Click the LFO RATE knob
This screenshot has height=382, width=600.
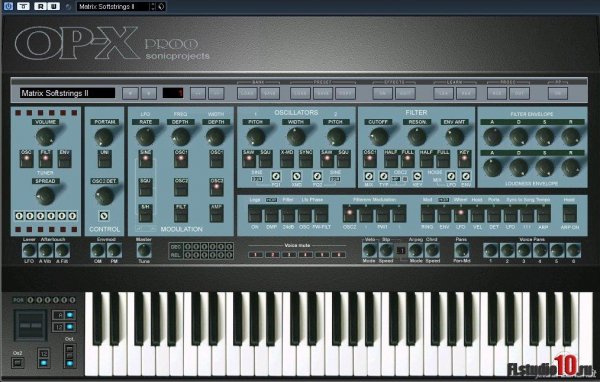click(x=145, y=137)
